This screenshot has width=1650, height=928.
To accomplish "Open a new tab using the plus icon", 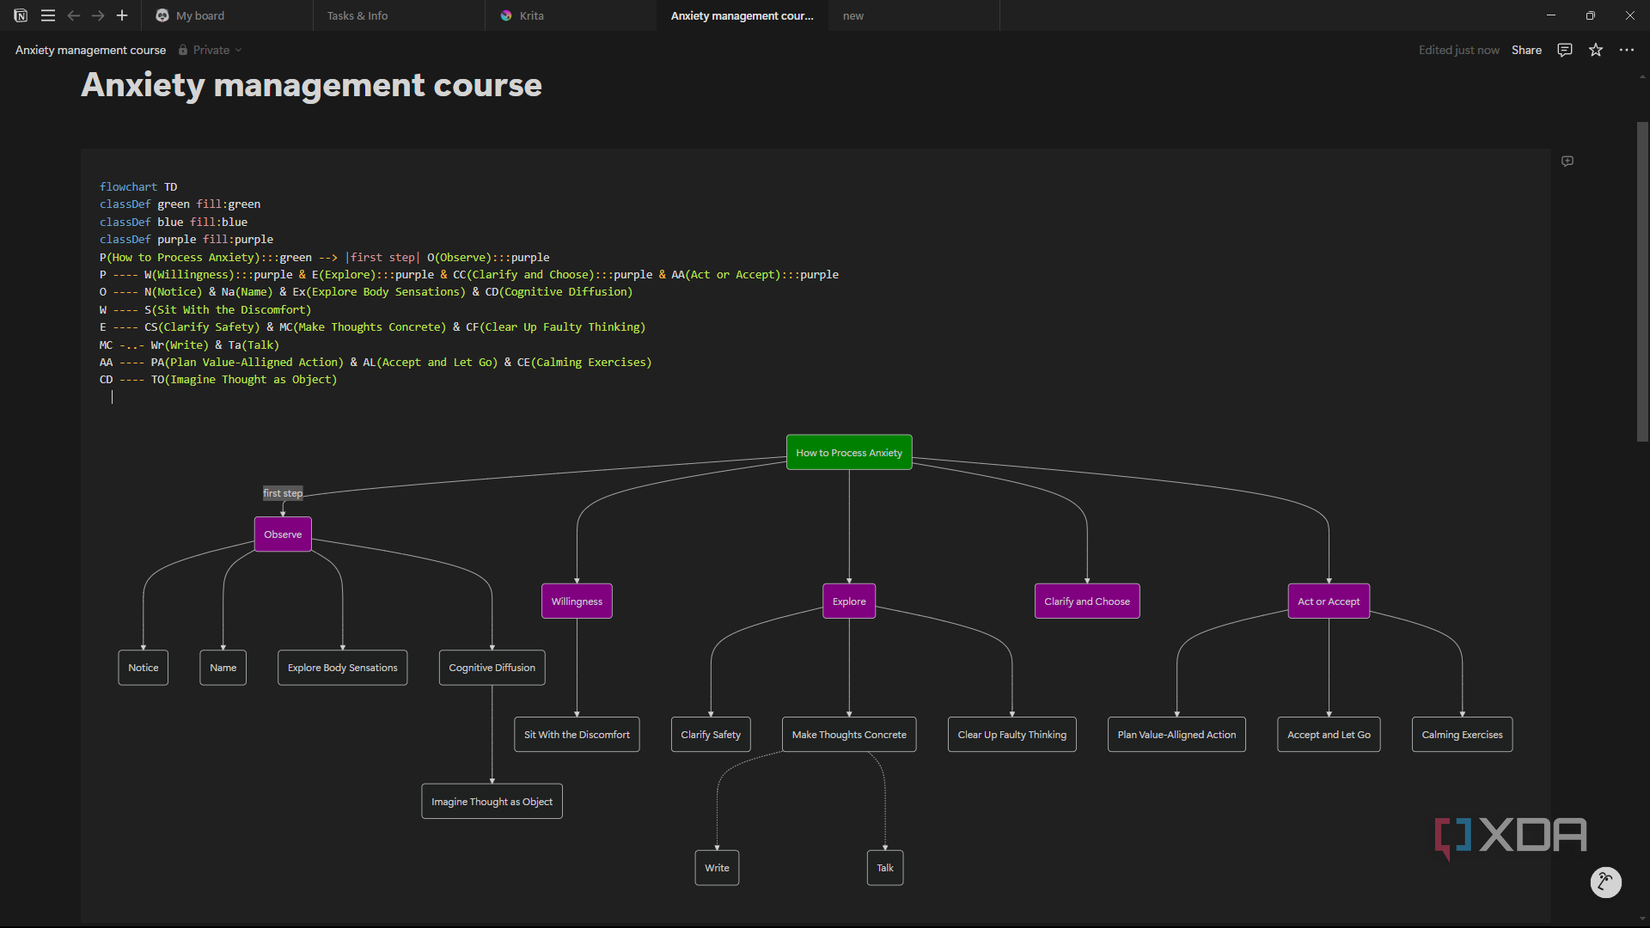I will pyautogui.click(x=122, y=15).
